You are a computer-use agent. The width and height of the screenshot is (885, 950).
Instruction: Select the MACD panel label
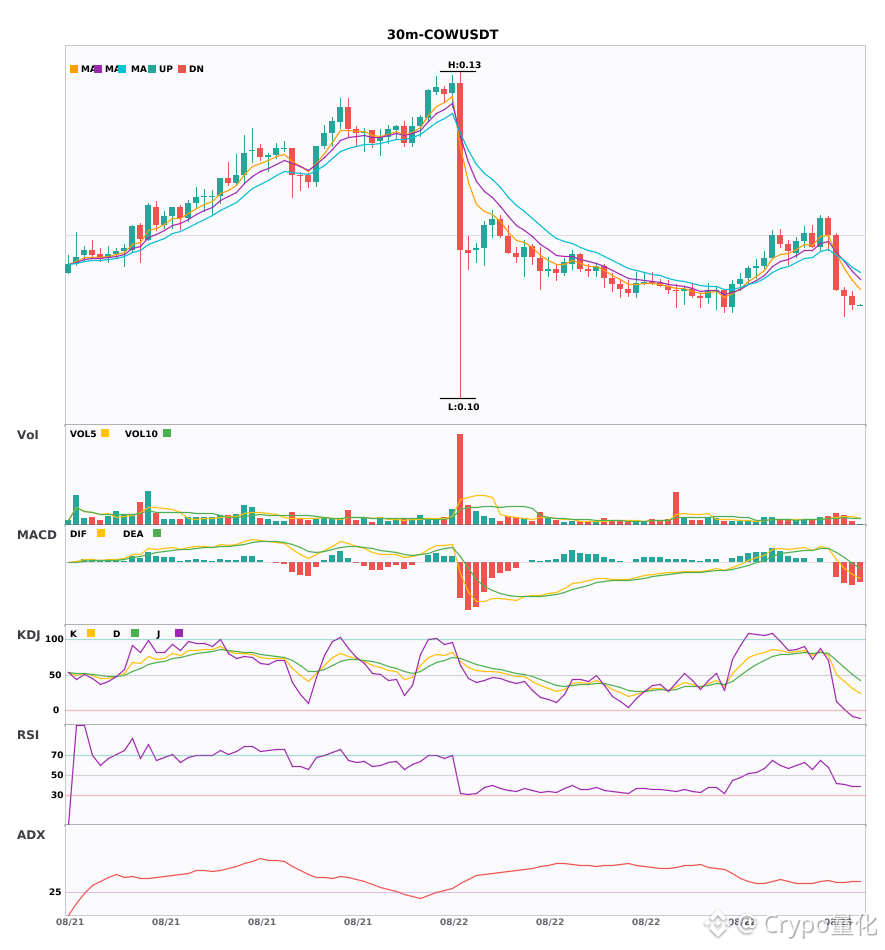tap(36, 535)
